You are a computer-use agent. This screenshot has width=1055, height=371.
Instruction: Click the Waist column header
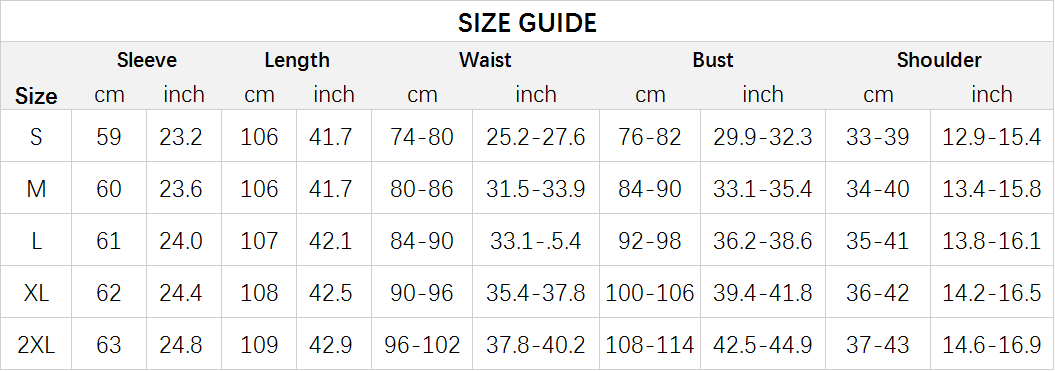point(485,60)
